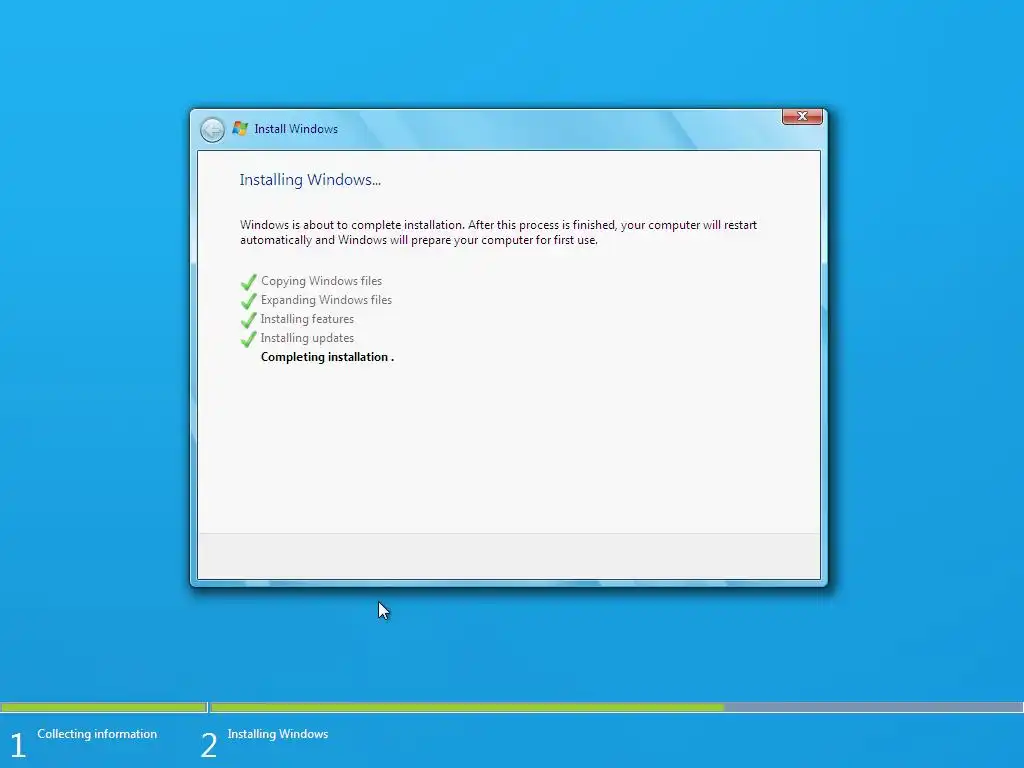Click the 'Install Windows' title text
Viewport: 1024px width, 768px height.
tap(296, 129)
